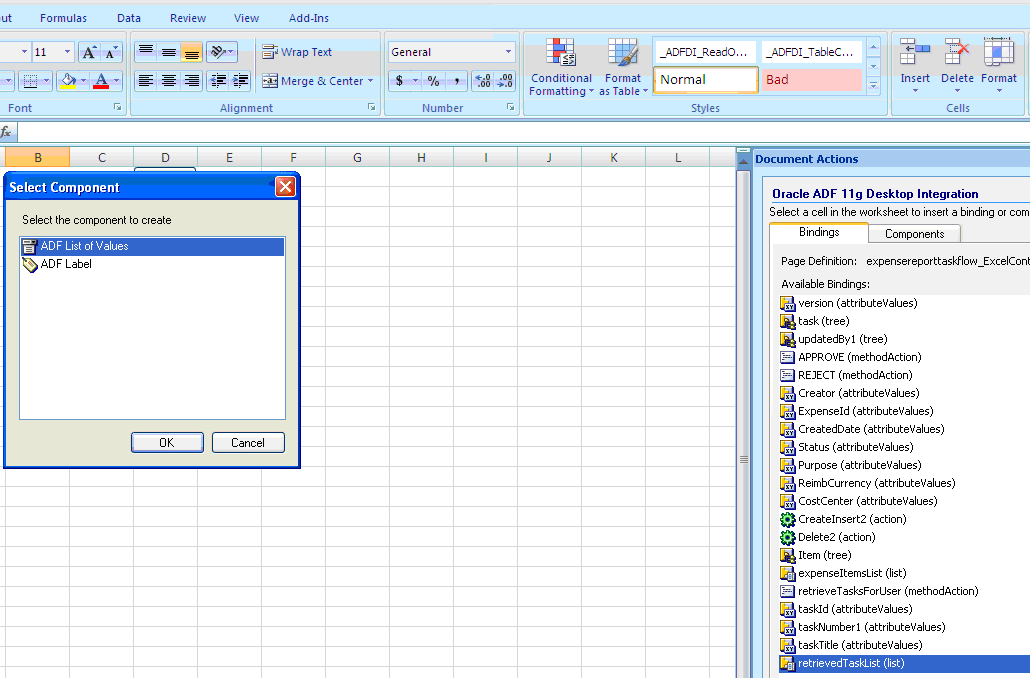This screenshot has width=1030, height=678.
Task: Switch to the Components tab
Action: point(914,234)
